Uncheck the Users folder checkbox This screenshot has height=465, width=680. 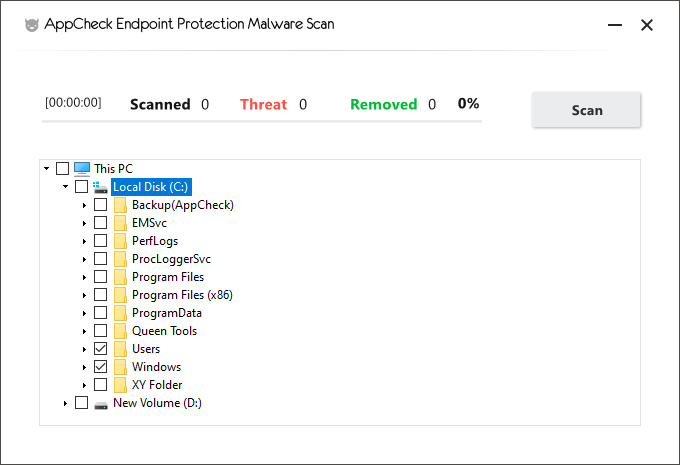click(x=101, y=349)
